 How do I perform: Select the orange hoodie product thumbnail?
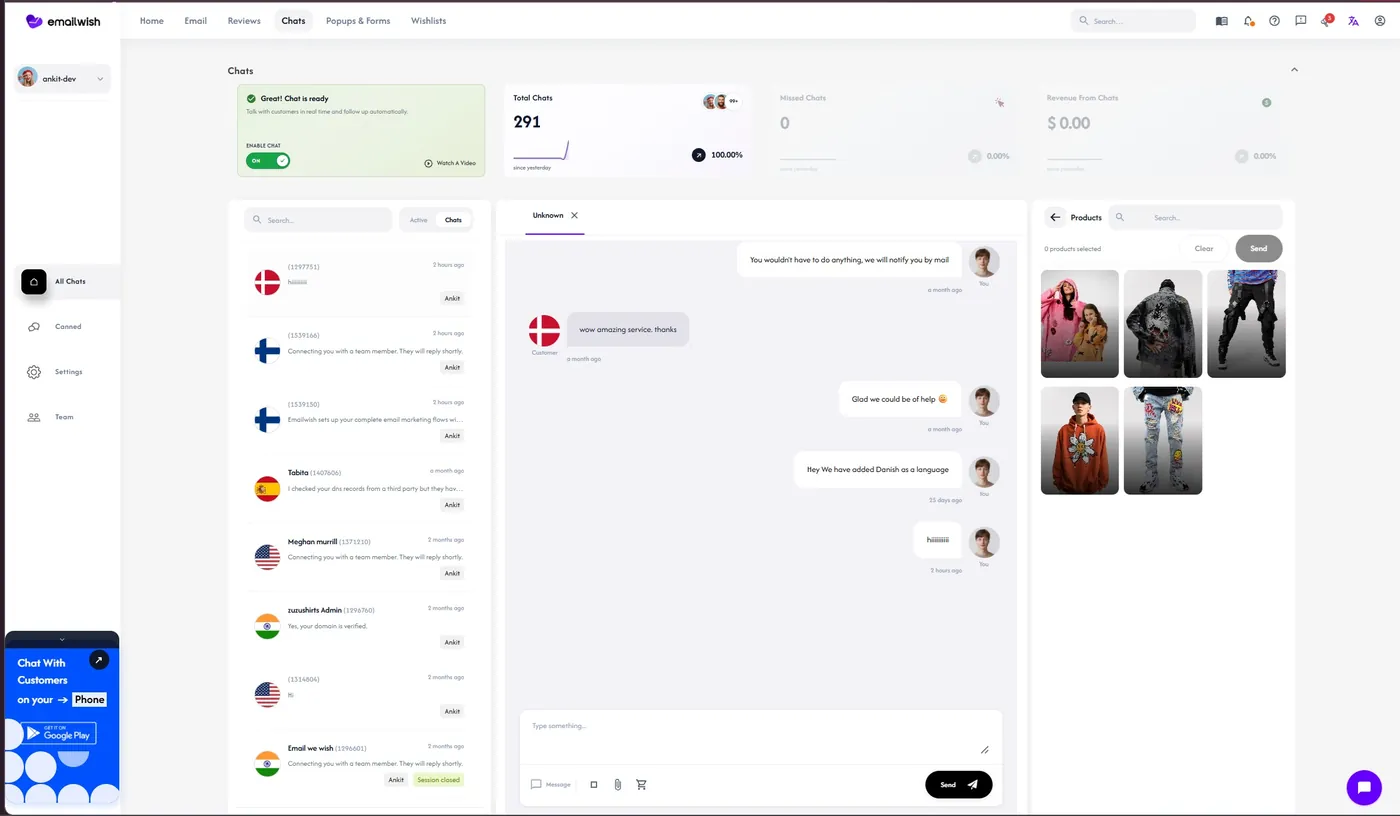pos(1080,440)
